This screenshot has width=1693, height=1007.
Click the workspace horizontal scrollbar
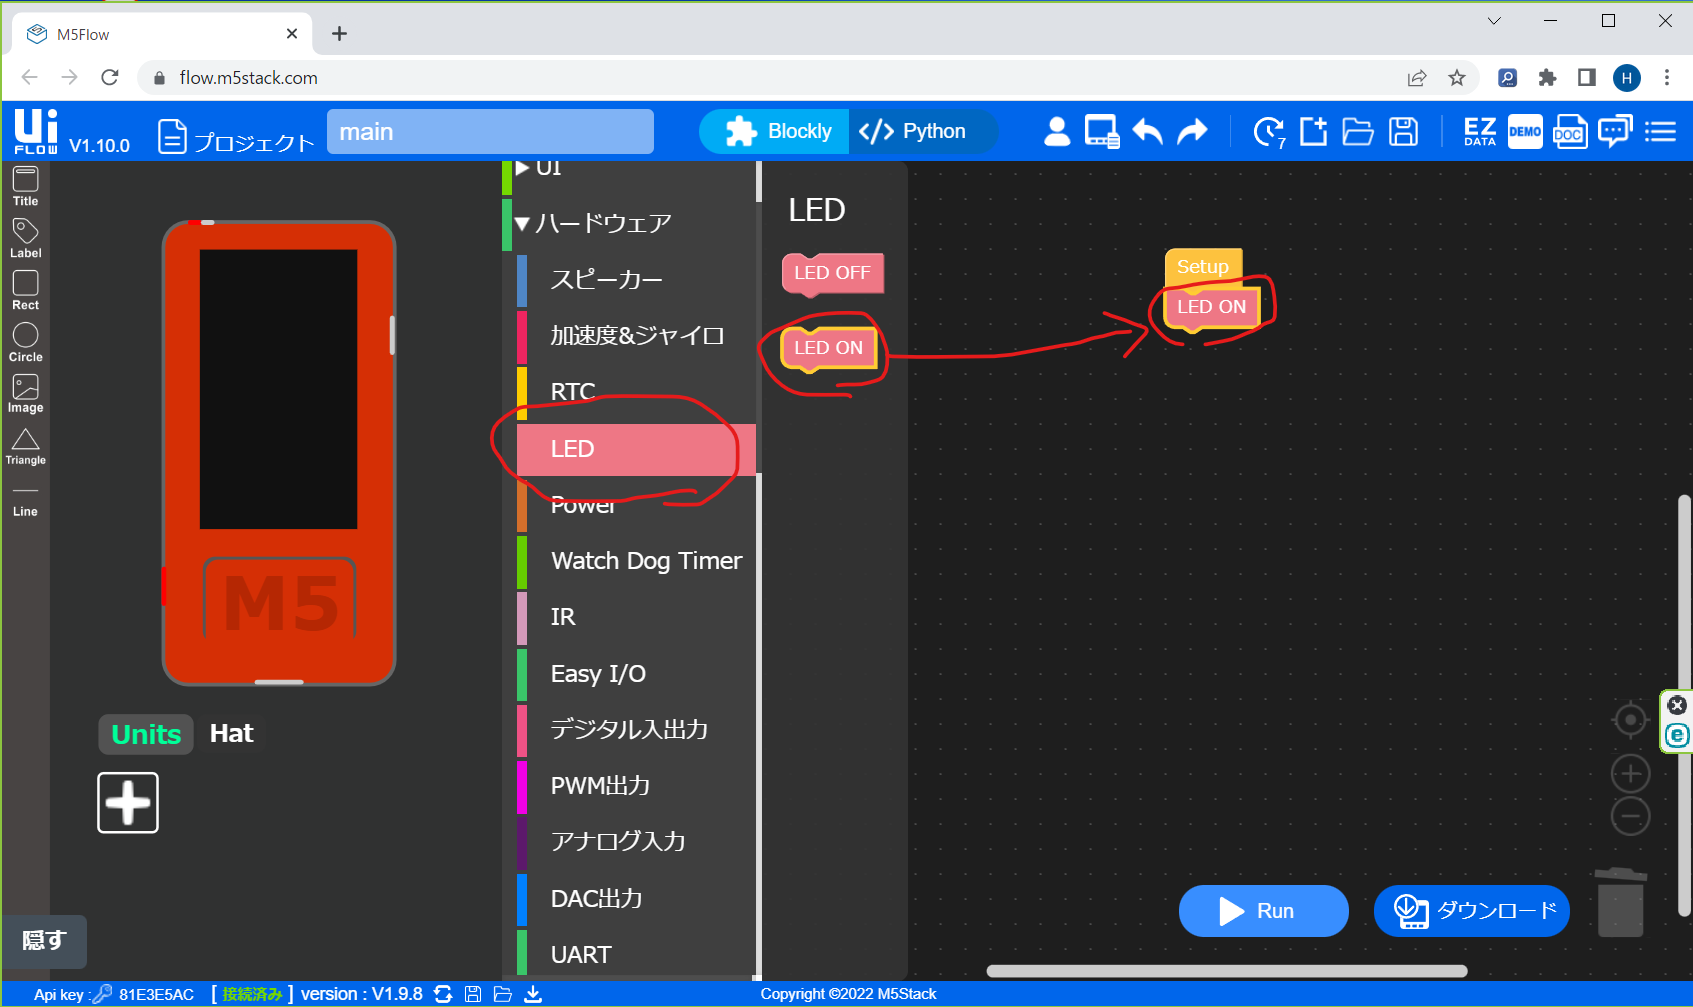pos(1226,971)
